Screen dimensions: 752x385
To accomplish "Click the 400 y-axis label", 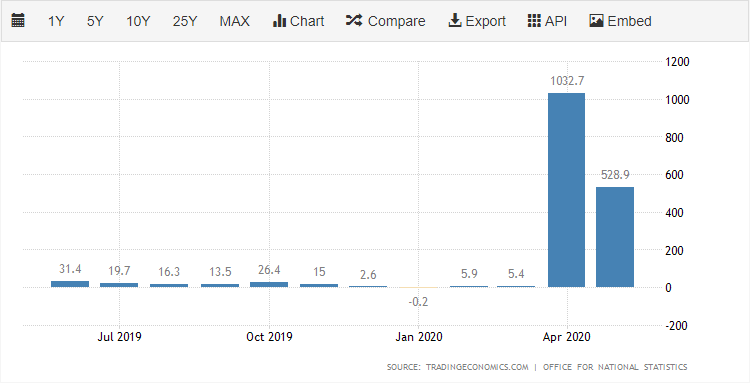I will 674,212.
